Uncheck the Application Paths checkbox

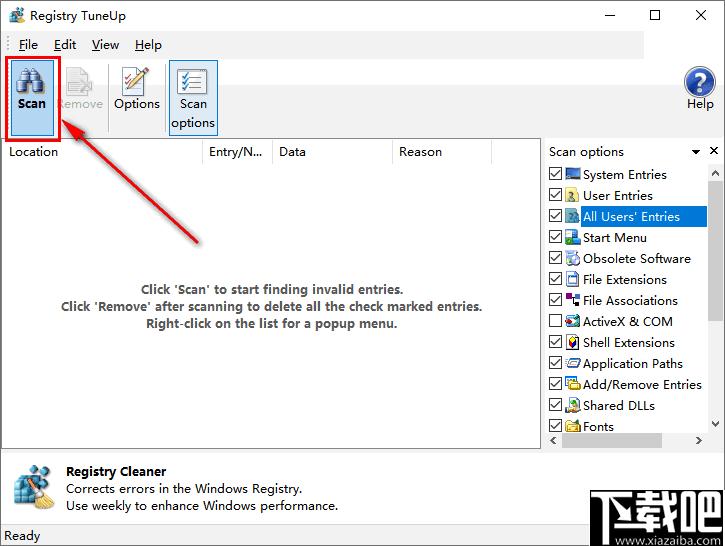[x=555, y=362]
